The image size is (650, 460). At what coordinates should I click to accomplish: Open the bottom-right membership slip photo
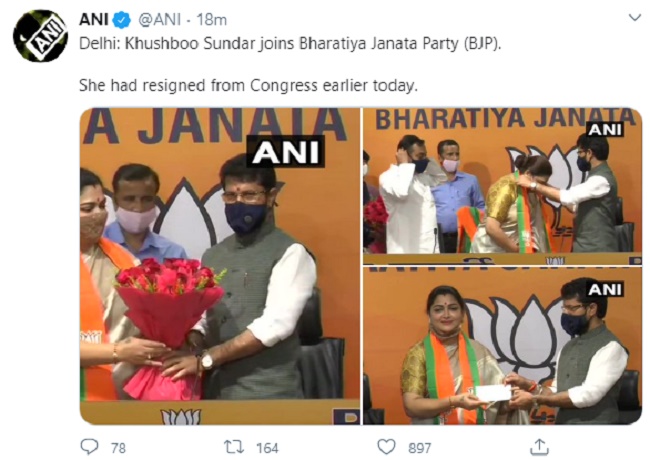click(x=502, y=346)
